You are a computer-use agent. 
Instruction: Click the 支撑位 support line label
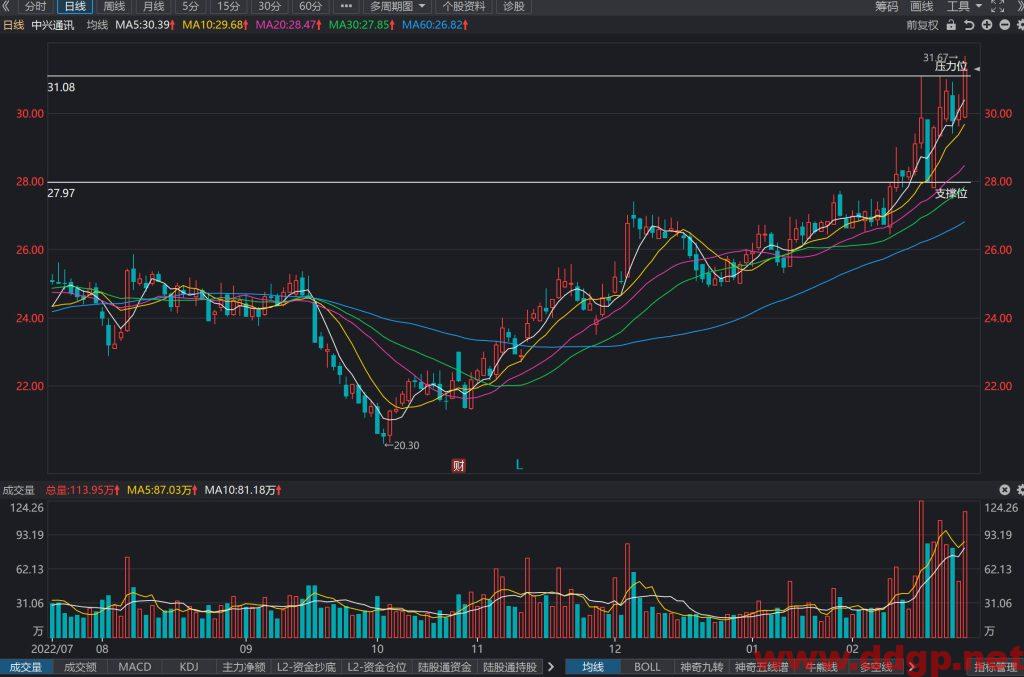coord(951,193)
